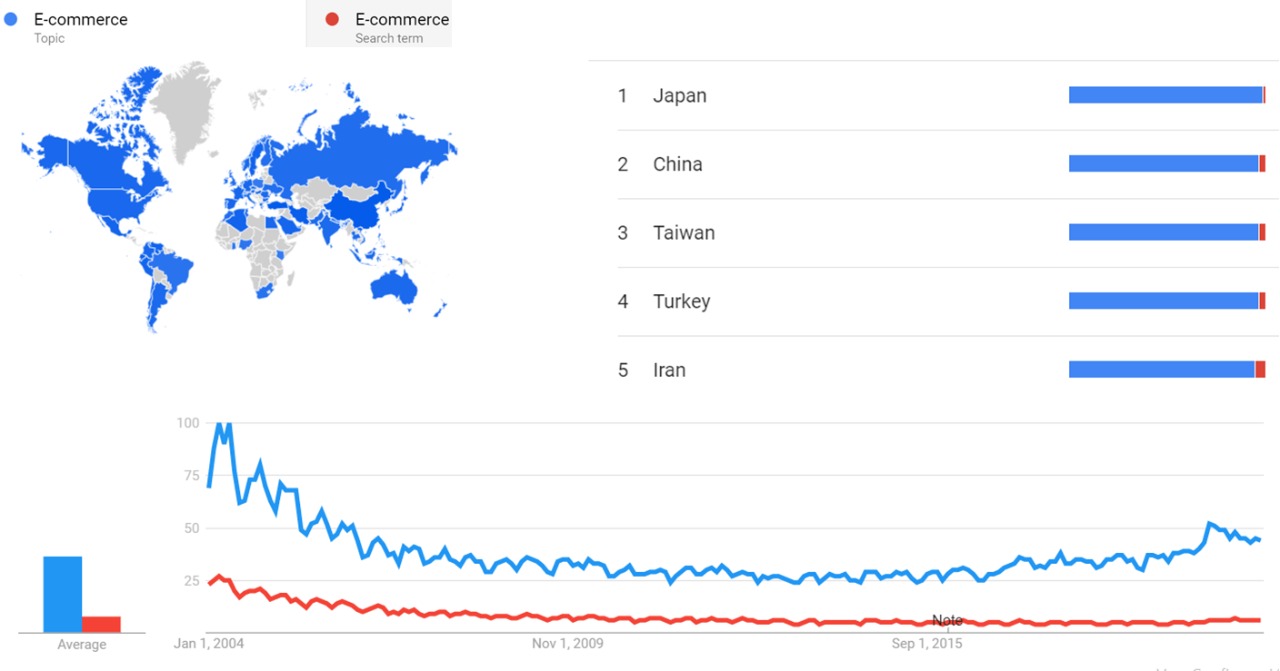Image resolution: width=1280 pixels, height=671 pixels.
Task: Open China in the region ranking
Action: pos(677,164)
